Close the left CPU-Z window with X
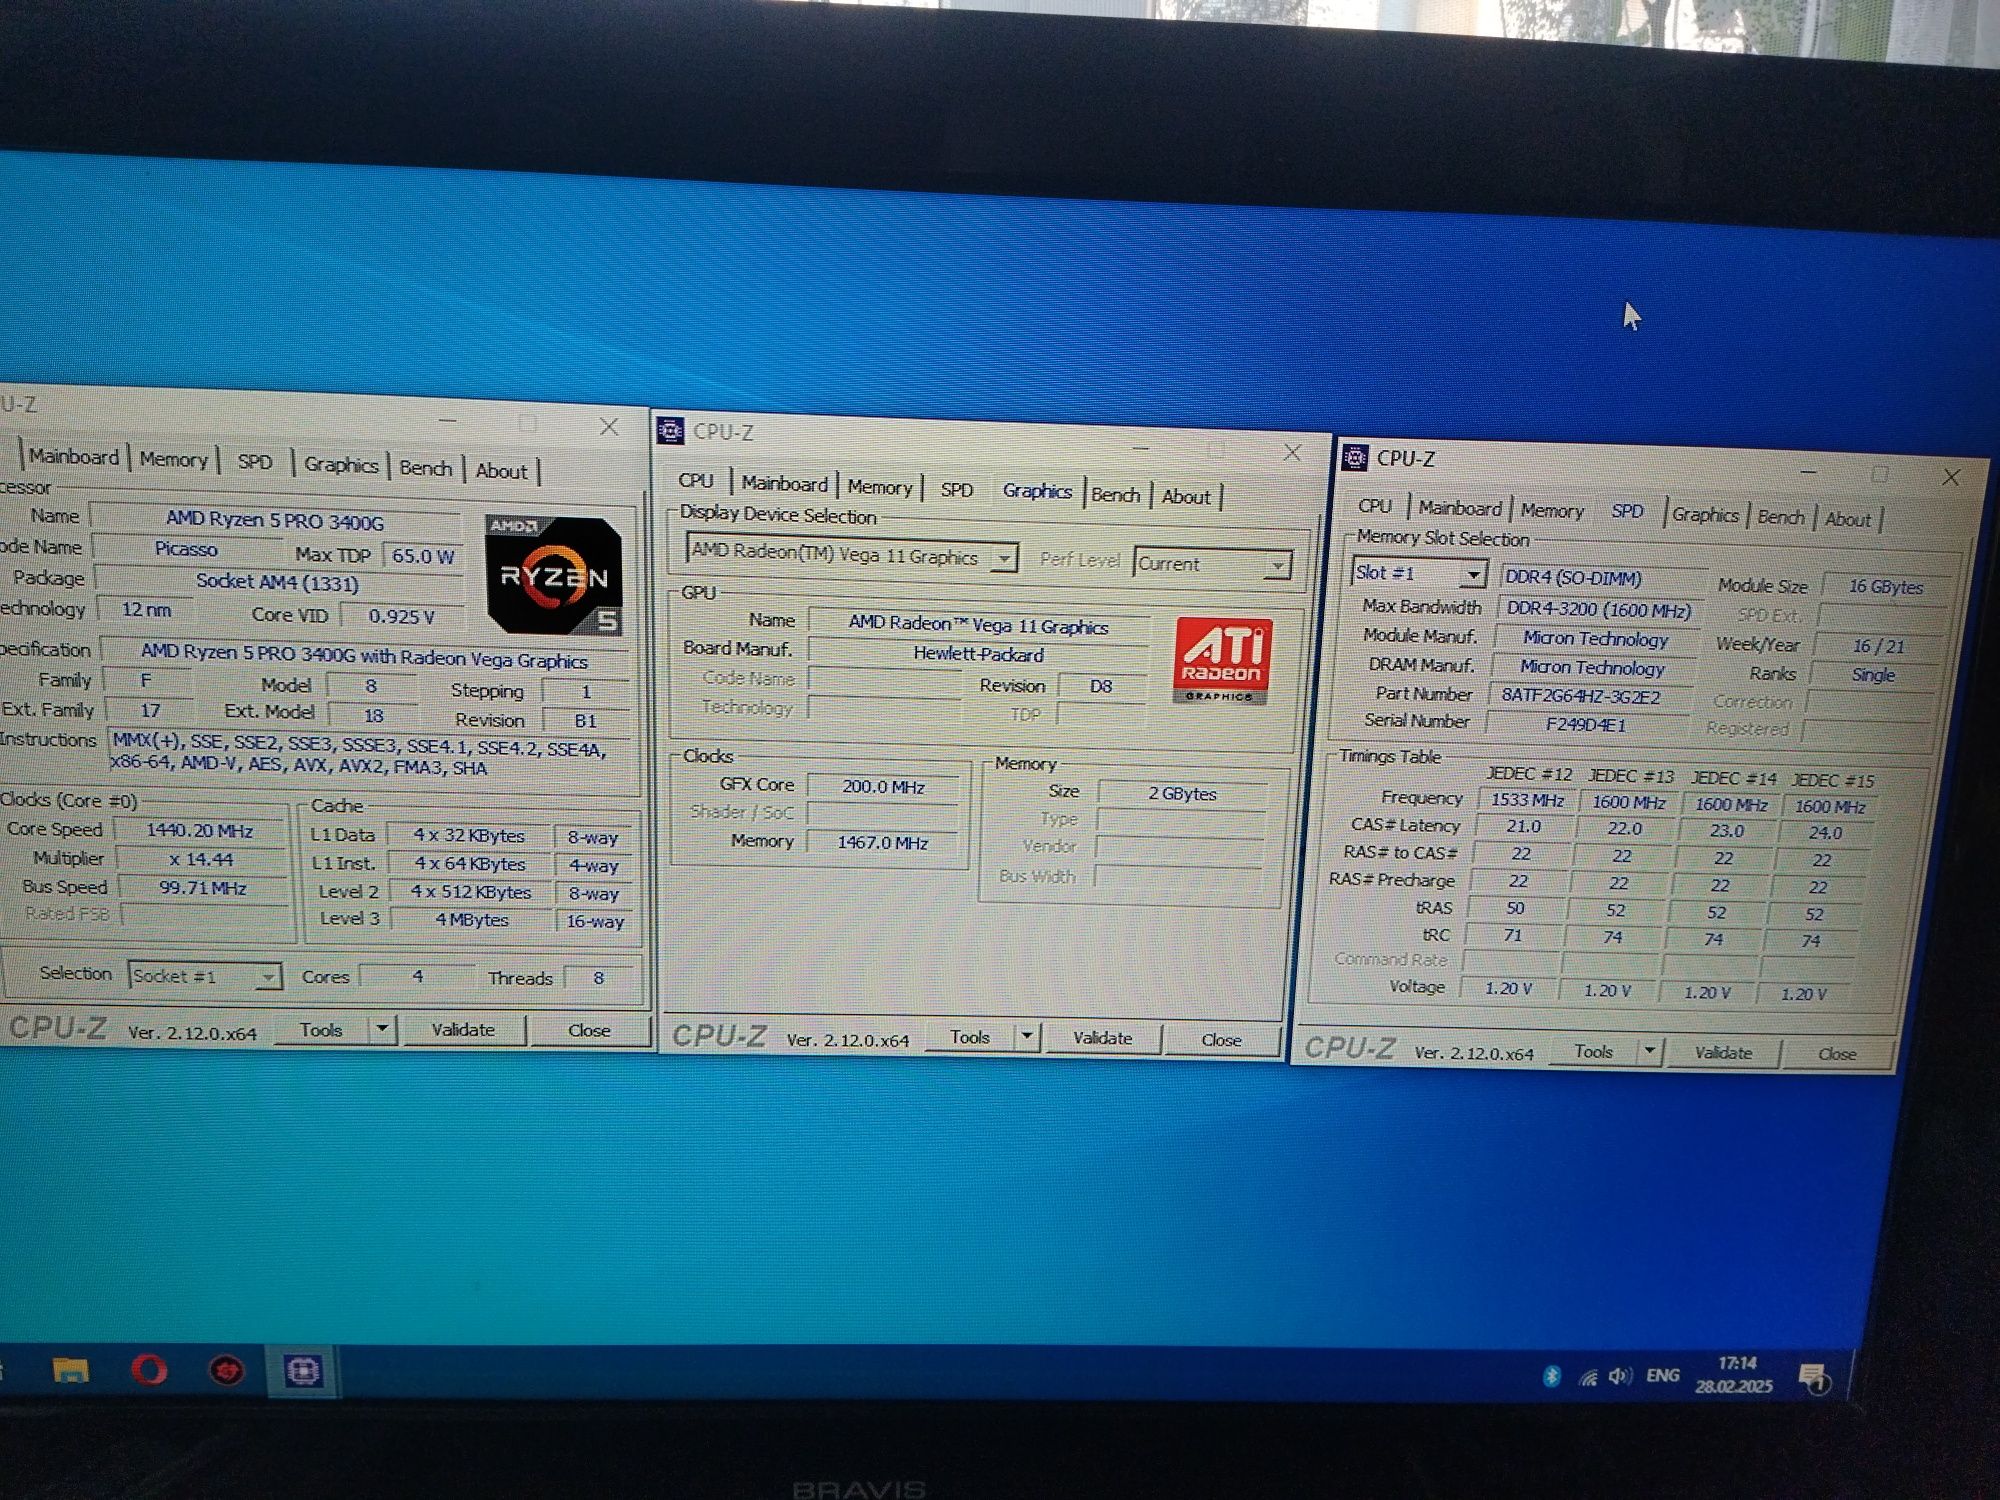Viewport: 2000px width, 1500px height. 608,426
